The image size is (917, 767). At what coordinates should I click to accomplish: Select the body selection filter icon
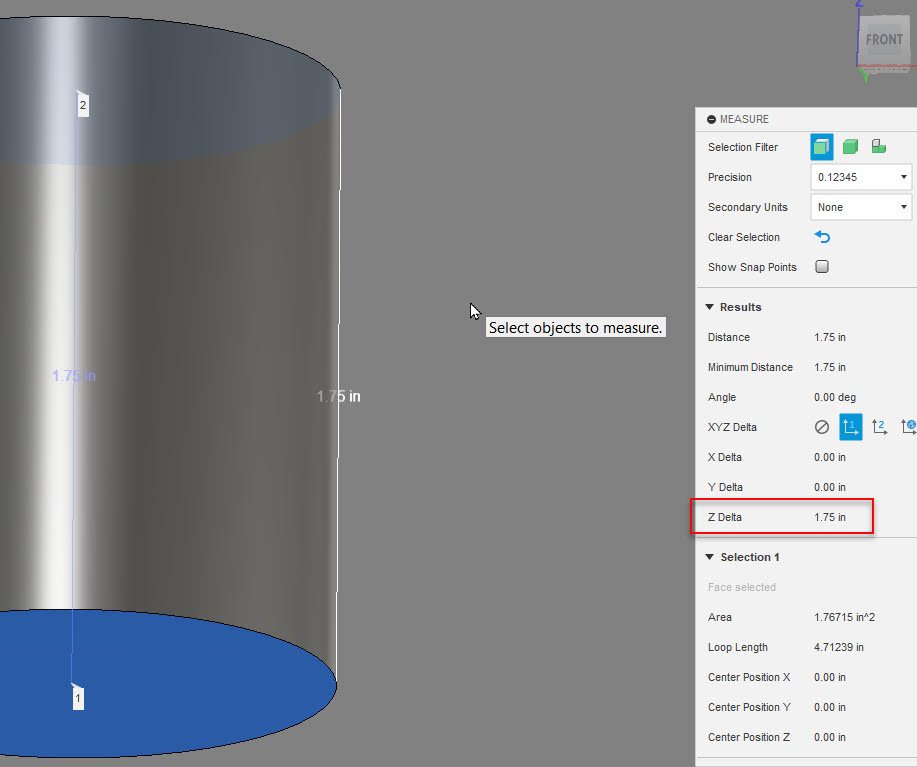pyautogui.click(x=849, y=146)
